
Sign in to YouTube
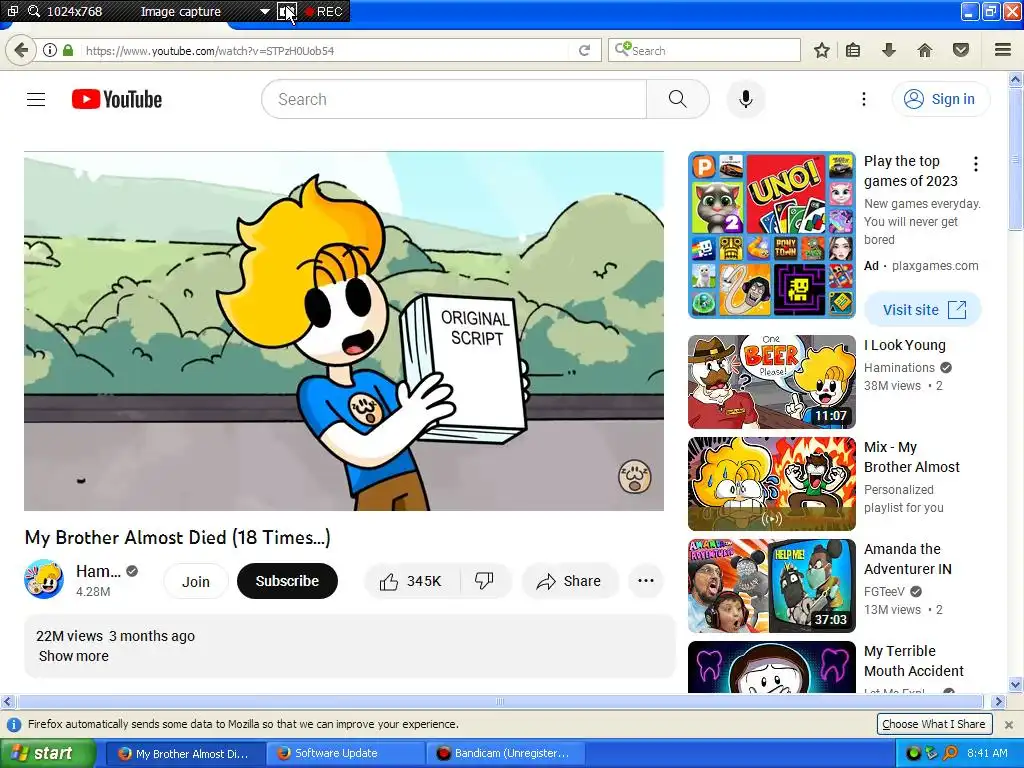(x=940, y=99)
